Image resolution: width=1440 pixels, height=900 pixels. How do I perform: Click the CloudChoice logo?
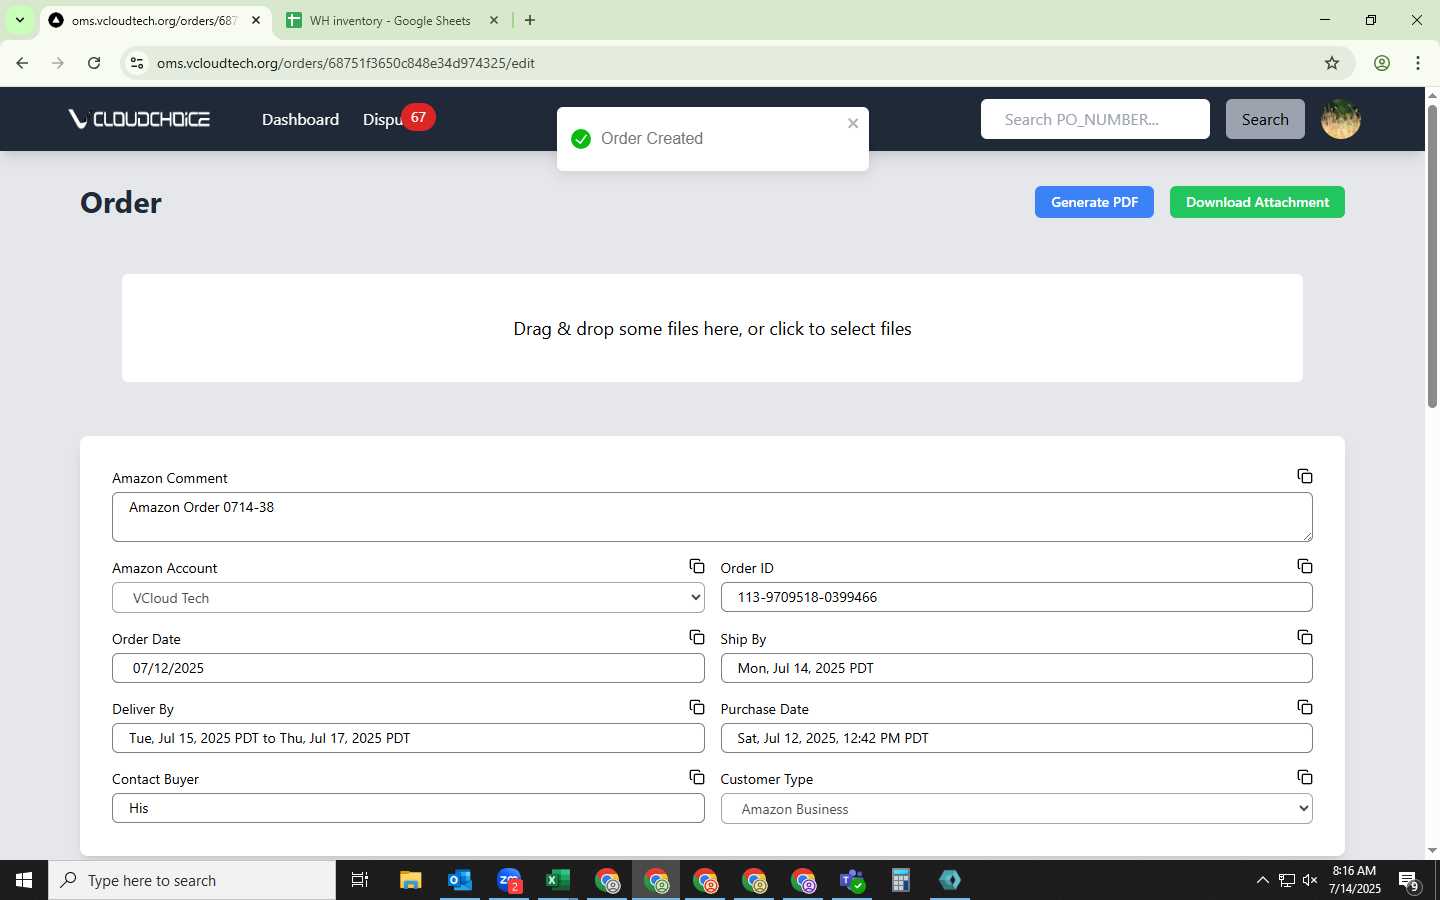(x=139, y=119)
